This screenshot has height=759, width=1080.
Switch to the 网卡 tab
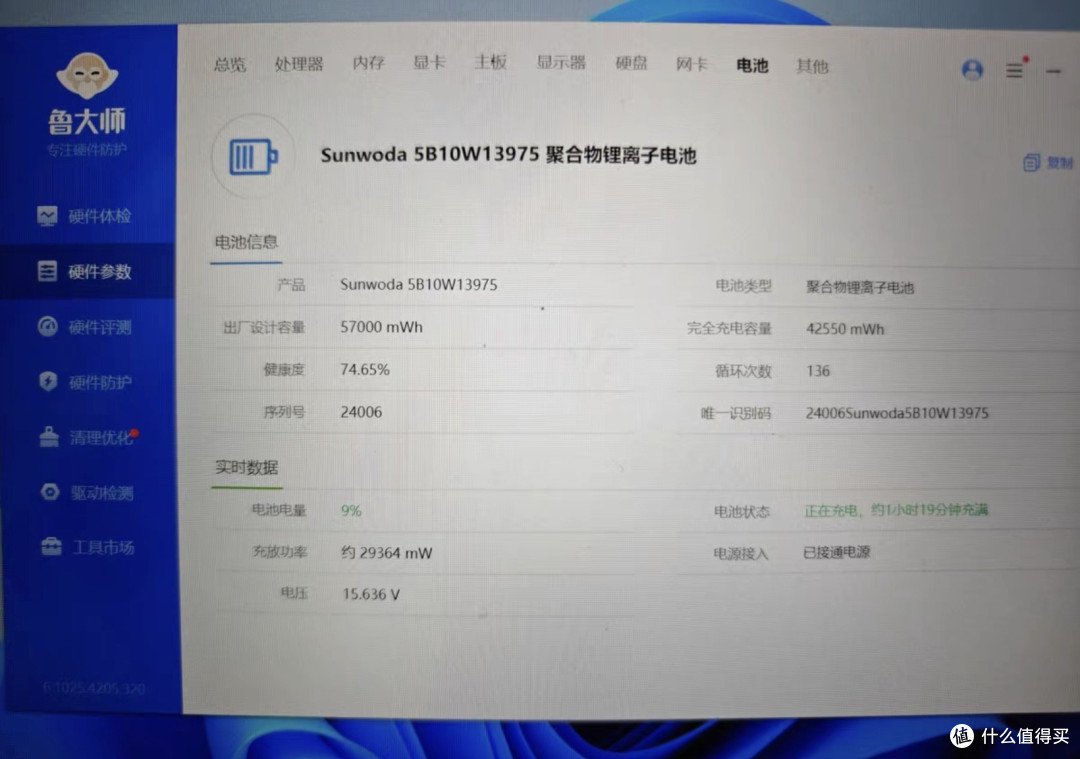point(692,65)
